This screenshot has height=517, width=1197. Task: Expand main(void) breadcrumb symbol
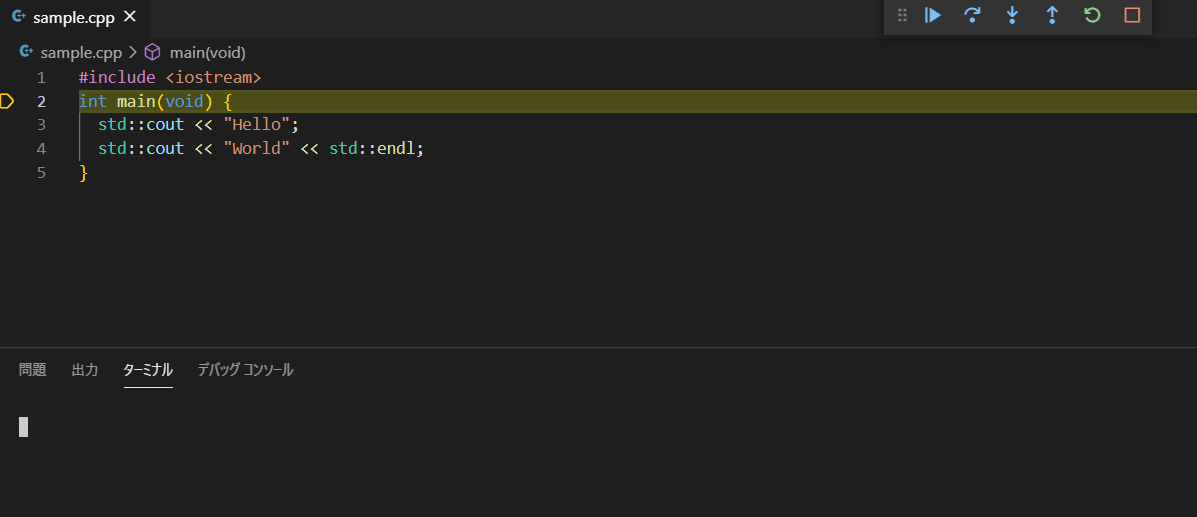[x=207, y=52]
